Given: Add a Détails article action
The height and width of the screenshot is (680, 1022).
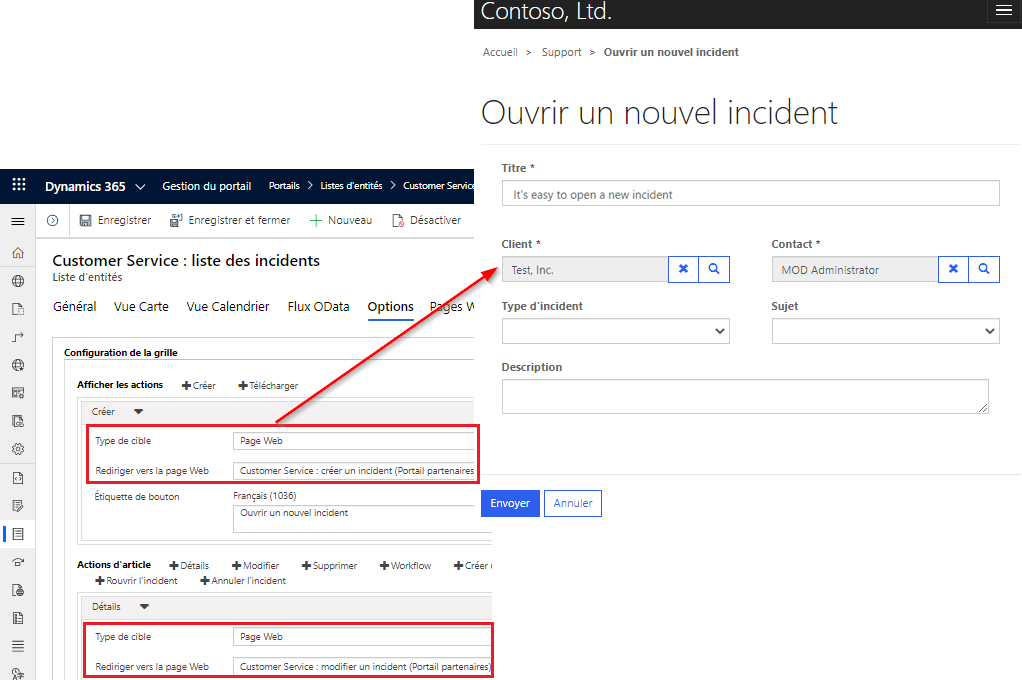Looking at the screenshot, I should [x=189, y=565].
